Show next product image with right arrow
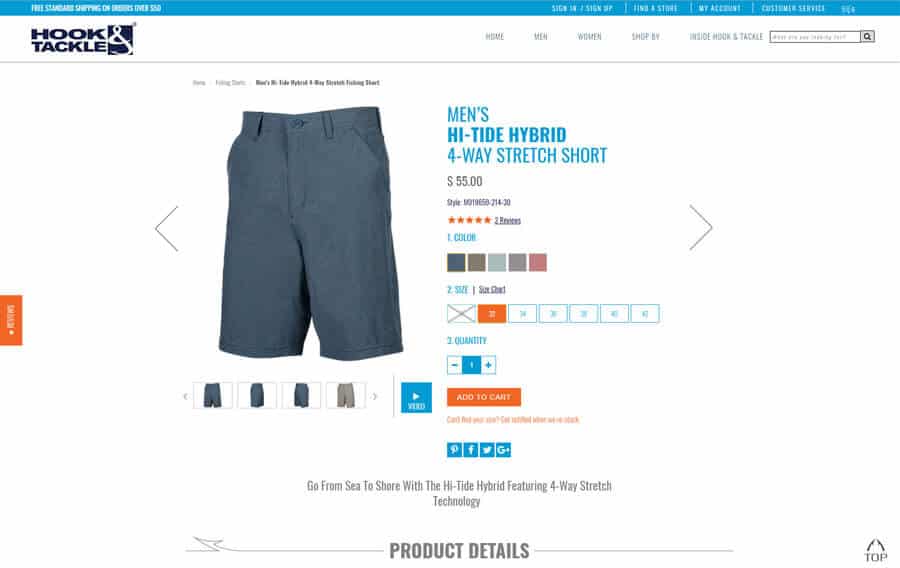Viewport: 900px width, 568px height. pos(701,228)
